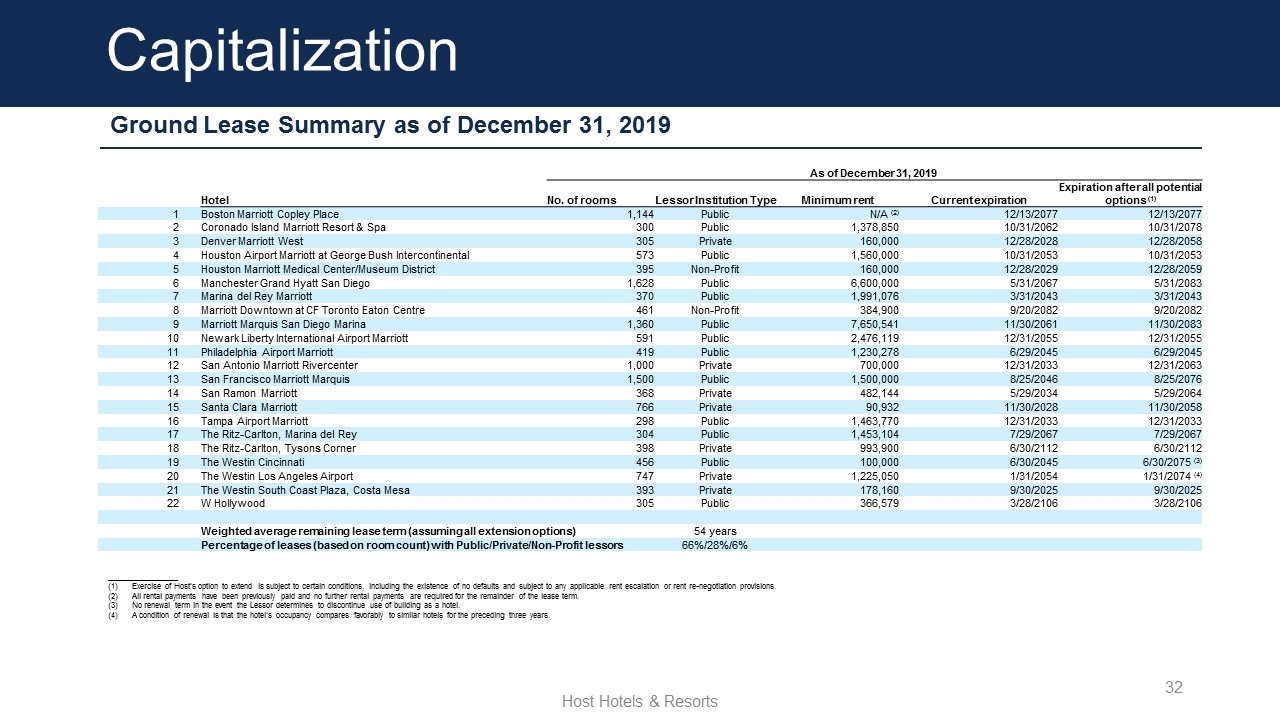1280x720 pixels.
Task: Click San Antonio Marriott Rivercenter
Action: 279,365
